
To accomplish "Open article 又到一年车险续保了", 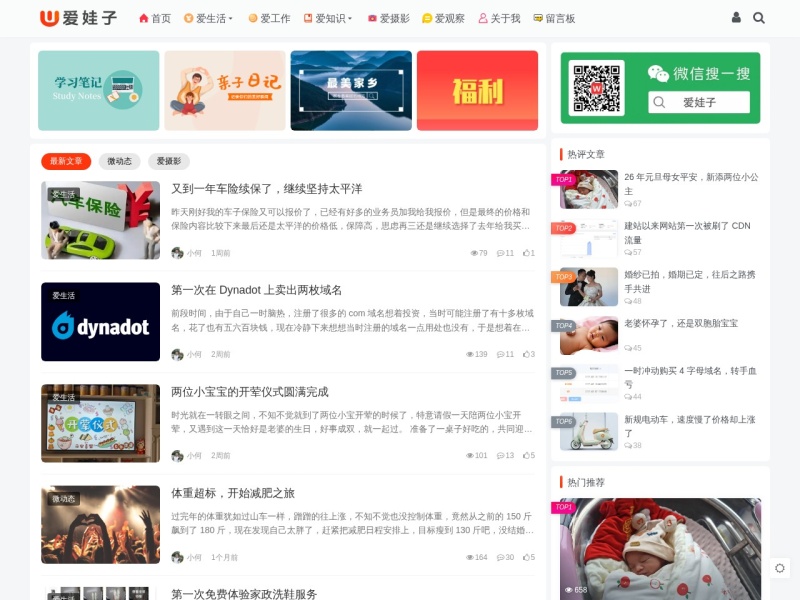I will [x=267, y=189].
